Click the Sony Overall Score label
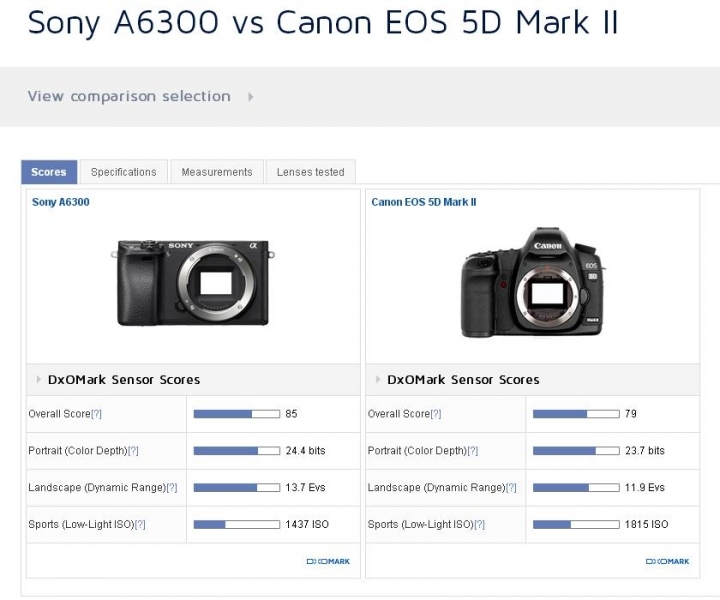Image resolution: width=720 pixels, height=600 pixels. click(x=59, y=414)
